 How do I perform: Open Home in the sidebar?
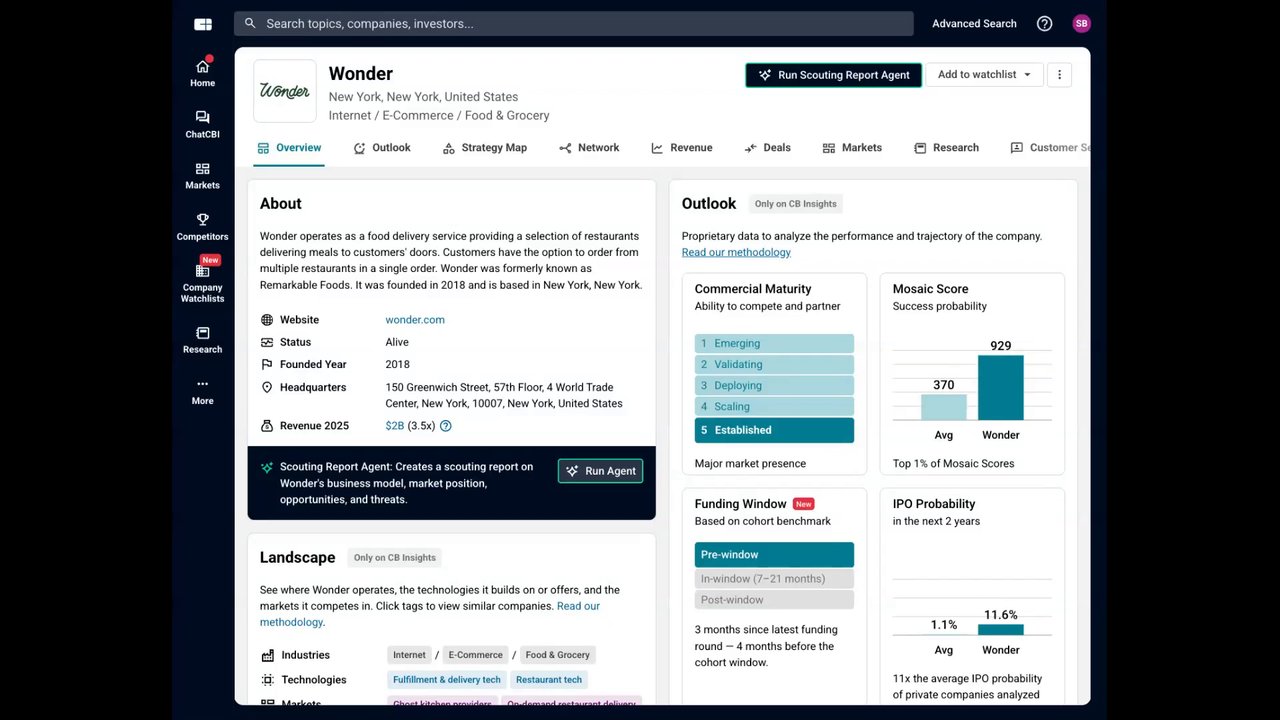(202, 73)
